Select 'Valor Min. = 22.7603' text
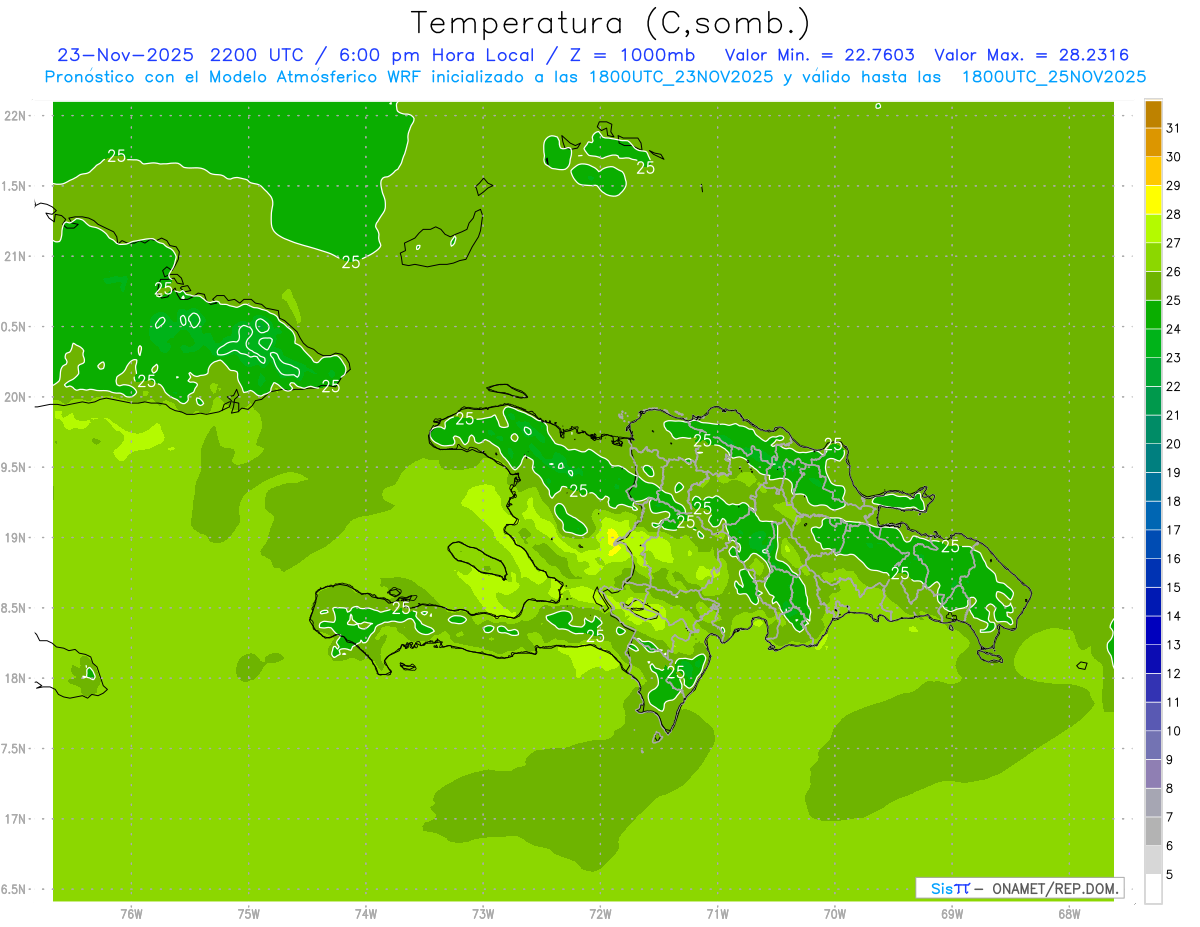Viewport: 1200px width, 927px height. tap(819, 55)
